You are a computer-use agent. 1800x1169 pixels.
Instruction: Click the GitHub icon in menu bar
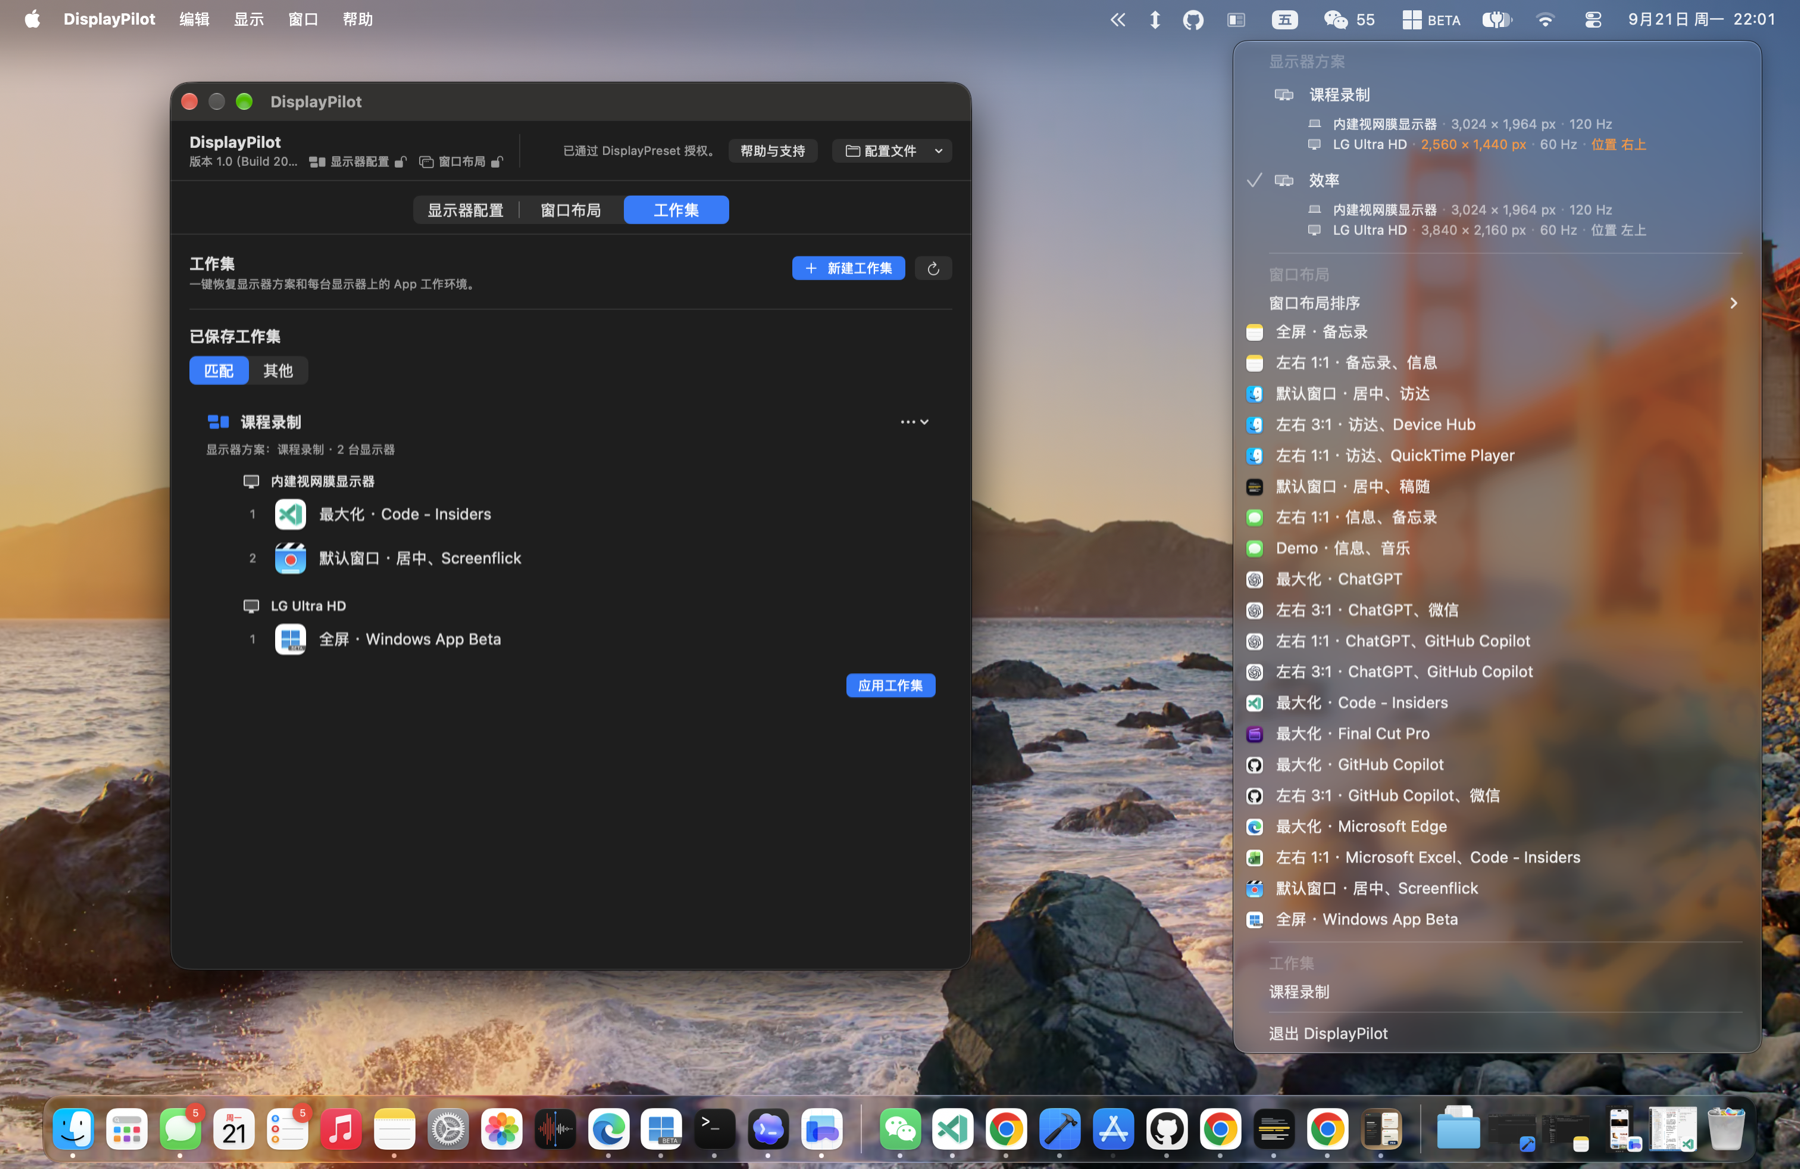tap(1193, 19)
